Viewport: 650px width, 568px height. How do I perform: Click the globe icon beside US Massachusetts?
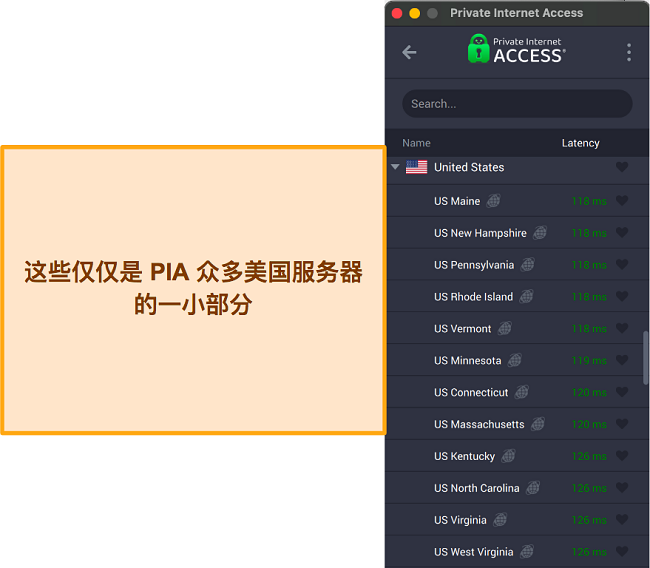coord(538,425)
